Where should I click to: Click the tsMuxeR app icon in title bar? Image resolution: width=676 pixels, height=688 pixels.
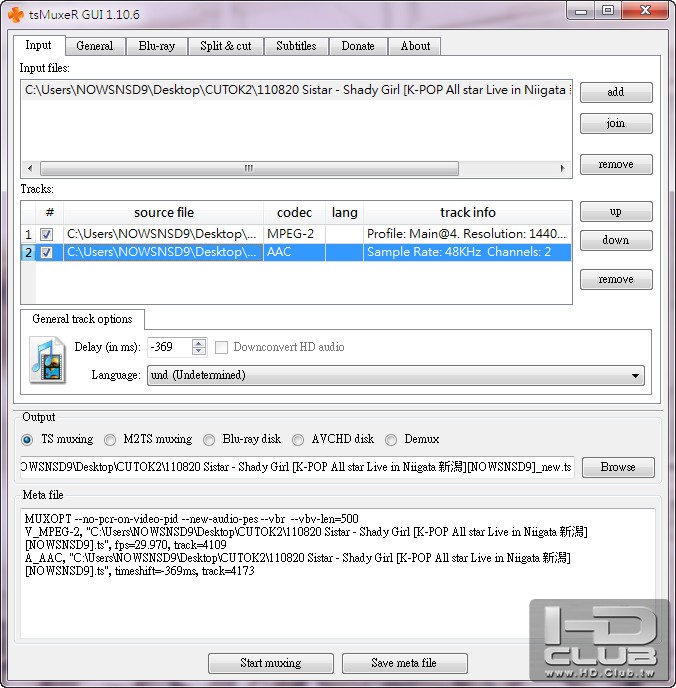pos(16,14)
